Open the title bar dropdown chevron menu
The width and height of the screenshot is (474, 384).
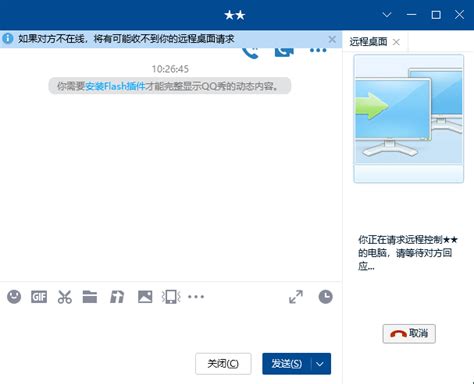pyautogui.click(x=387, y=15)
